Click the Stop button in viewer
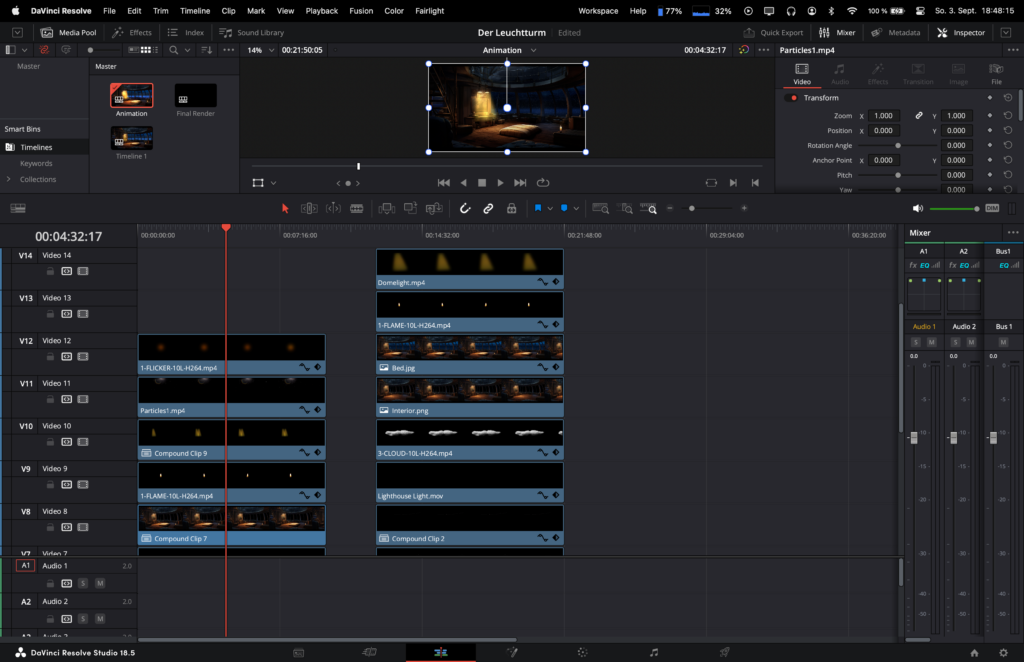Screen dimensions: 1024x662 pos(482,183)
